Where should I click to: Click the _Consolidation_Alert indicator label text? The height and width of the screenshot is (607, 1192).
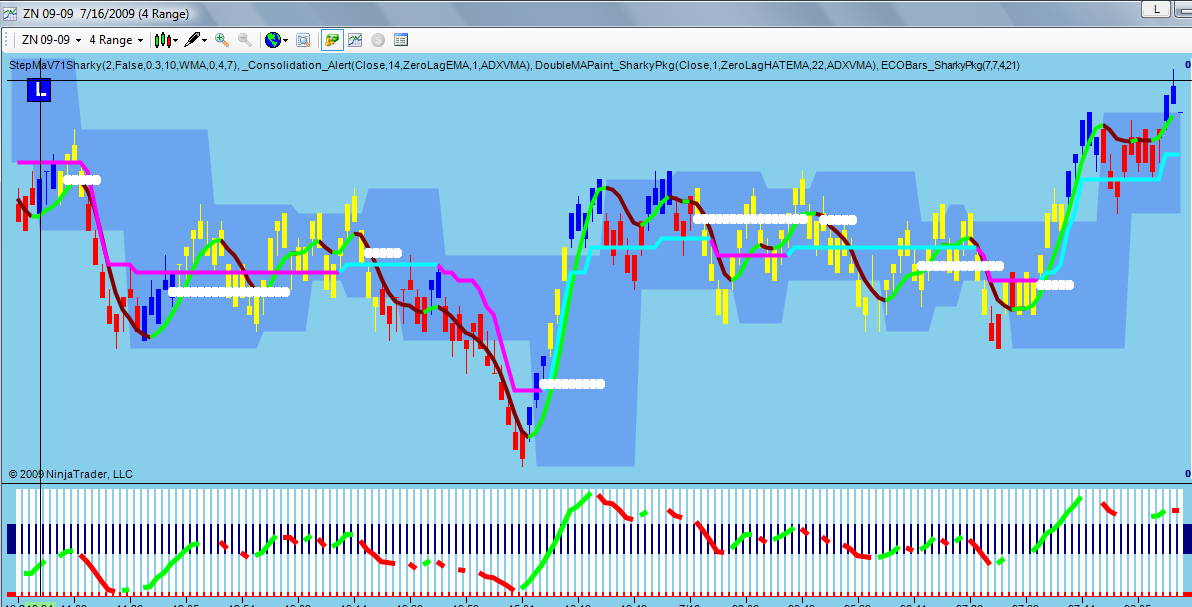pyautogui.click(x=386, y=66)
